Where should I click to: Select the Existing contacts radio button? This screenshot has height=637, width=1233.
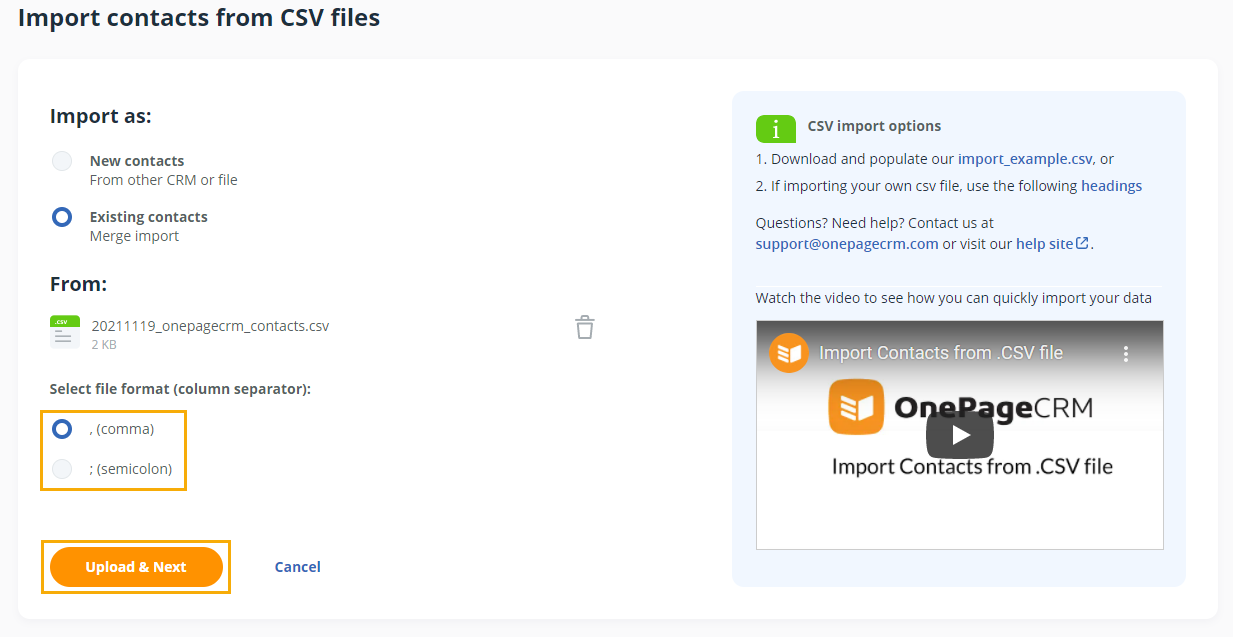click(62, 217)
